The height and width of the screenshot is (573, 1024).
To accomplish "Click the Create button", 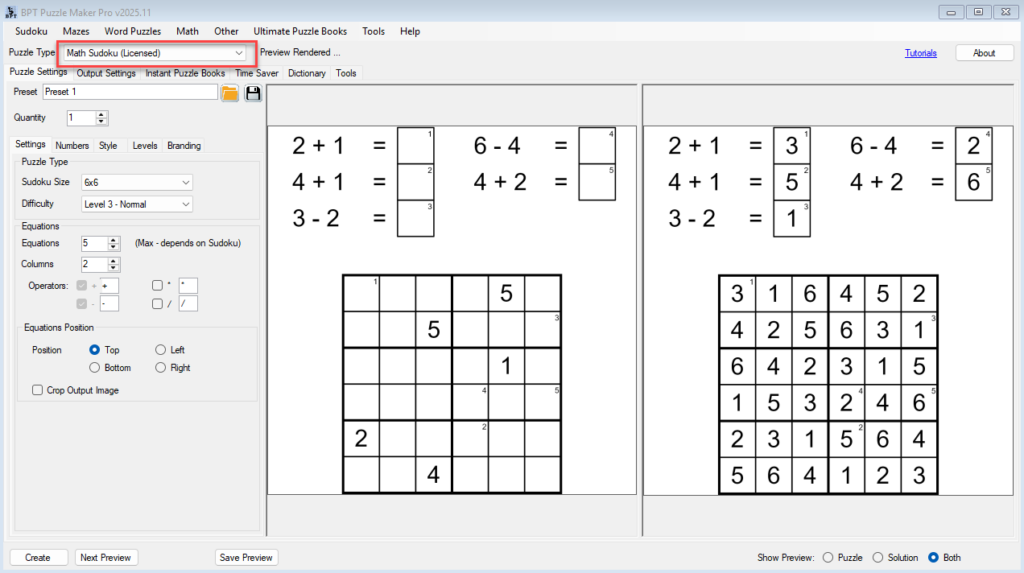I will [x=38, y=557].
